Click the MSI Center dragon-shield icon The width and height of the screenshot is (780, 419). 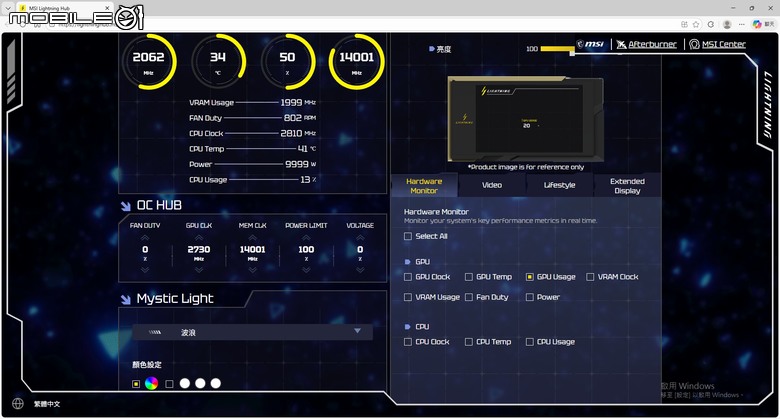(x=694, y=44)
